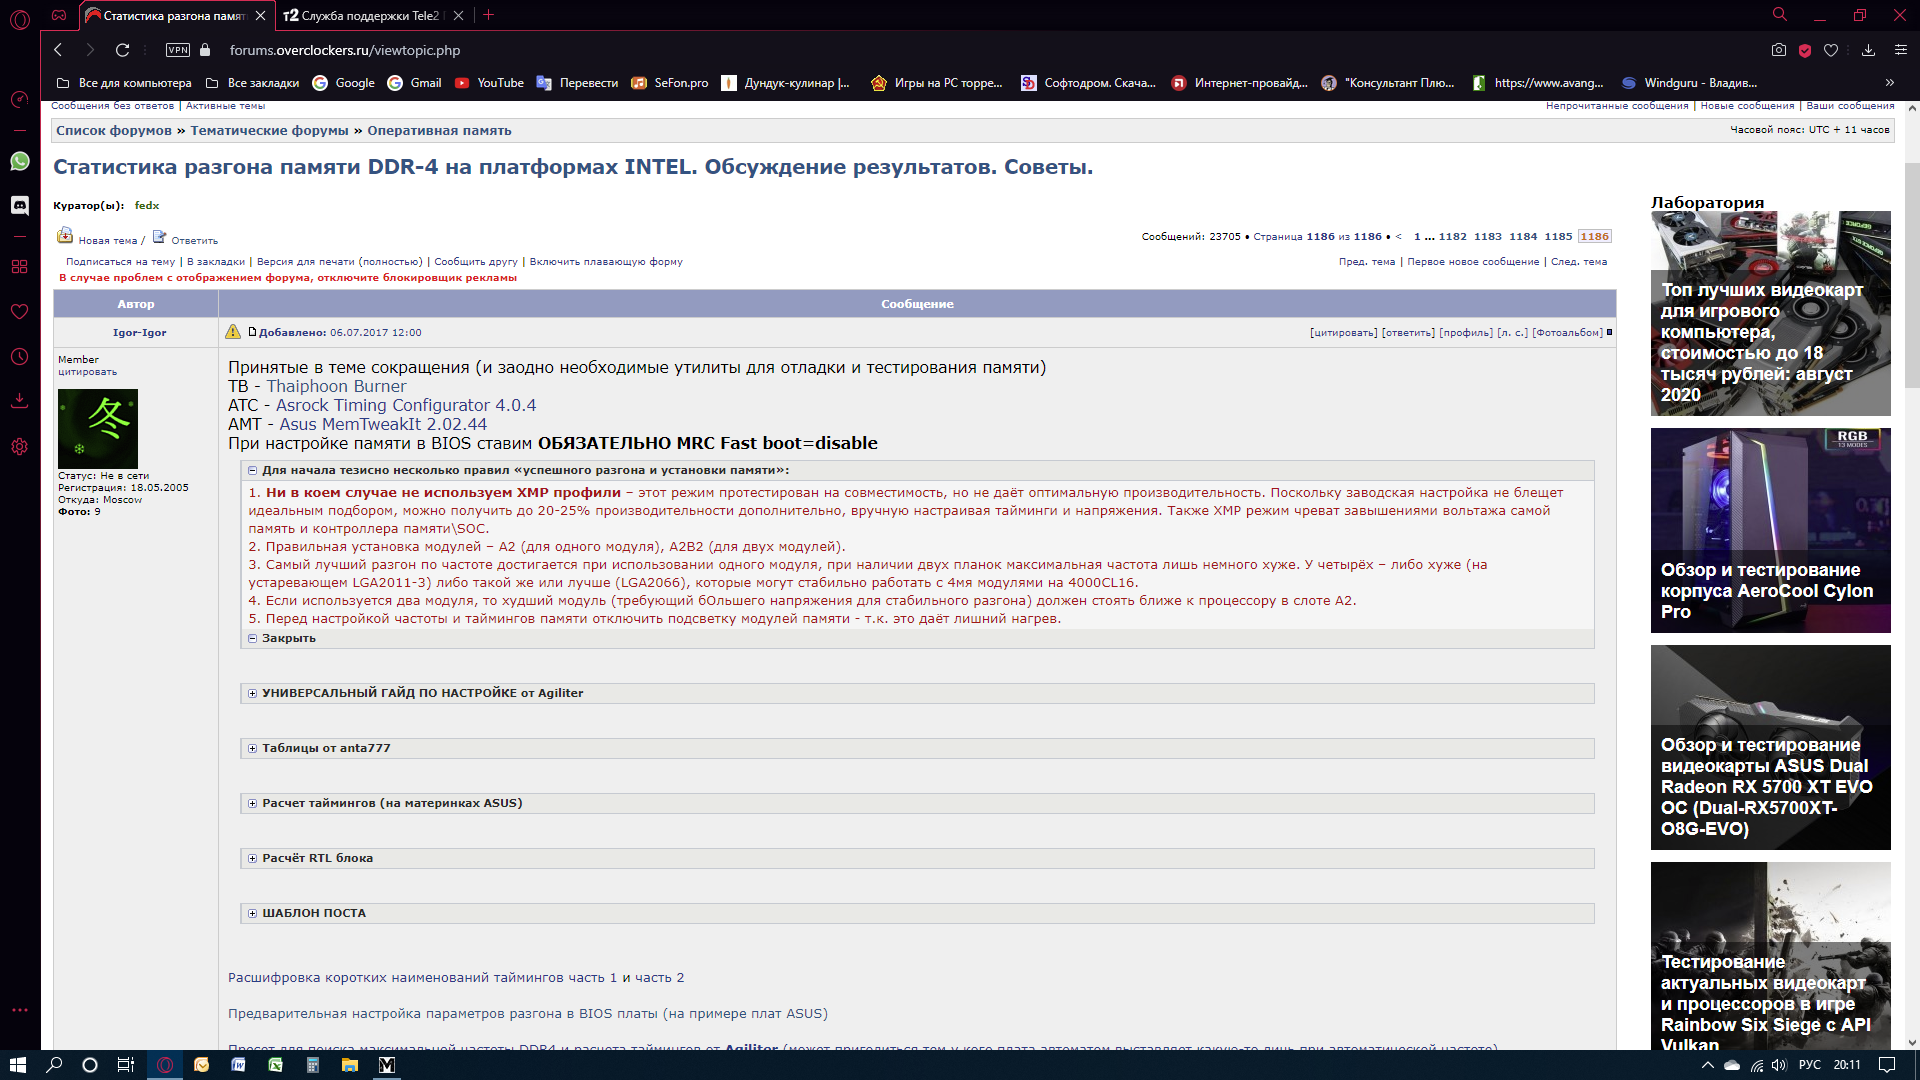Click the ad blocker shield icon
This screenshot has width=1920, height=1080.
pyautogui.click(x=1805, y=50)
